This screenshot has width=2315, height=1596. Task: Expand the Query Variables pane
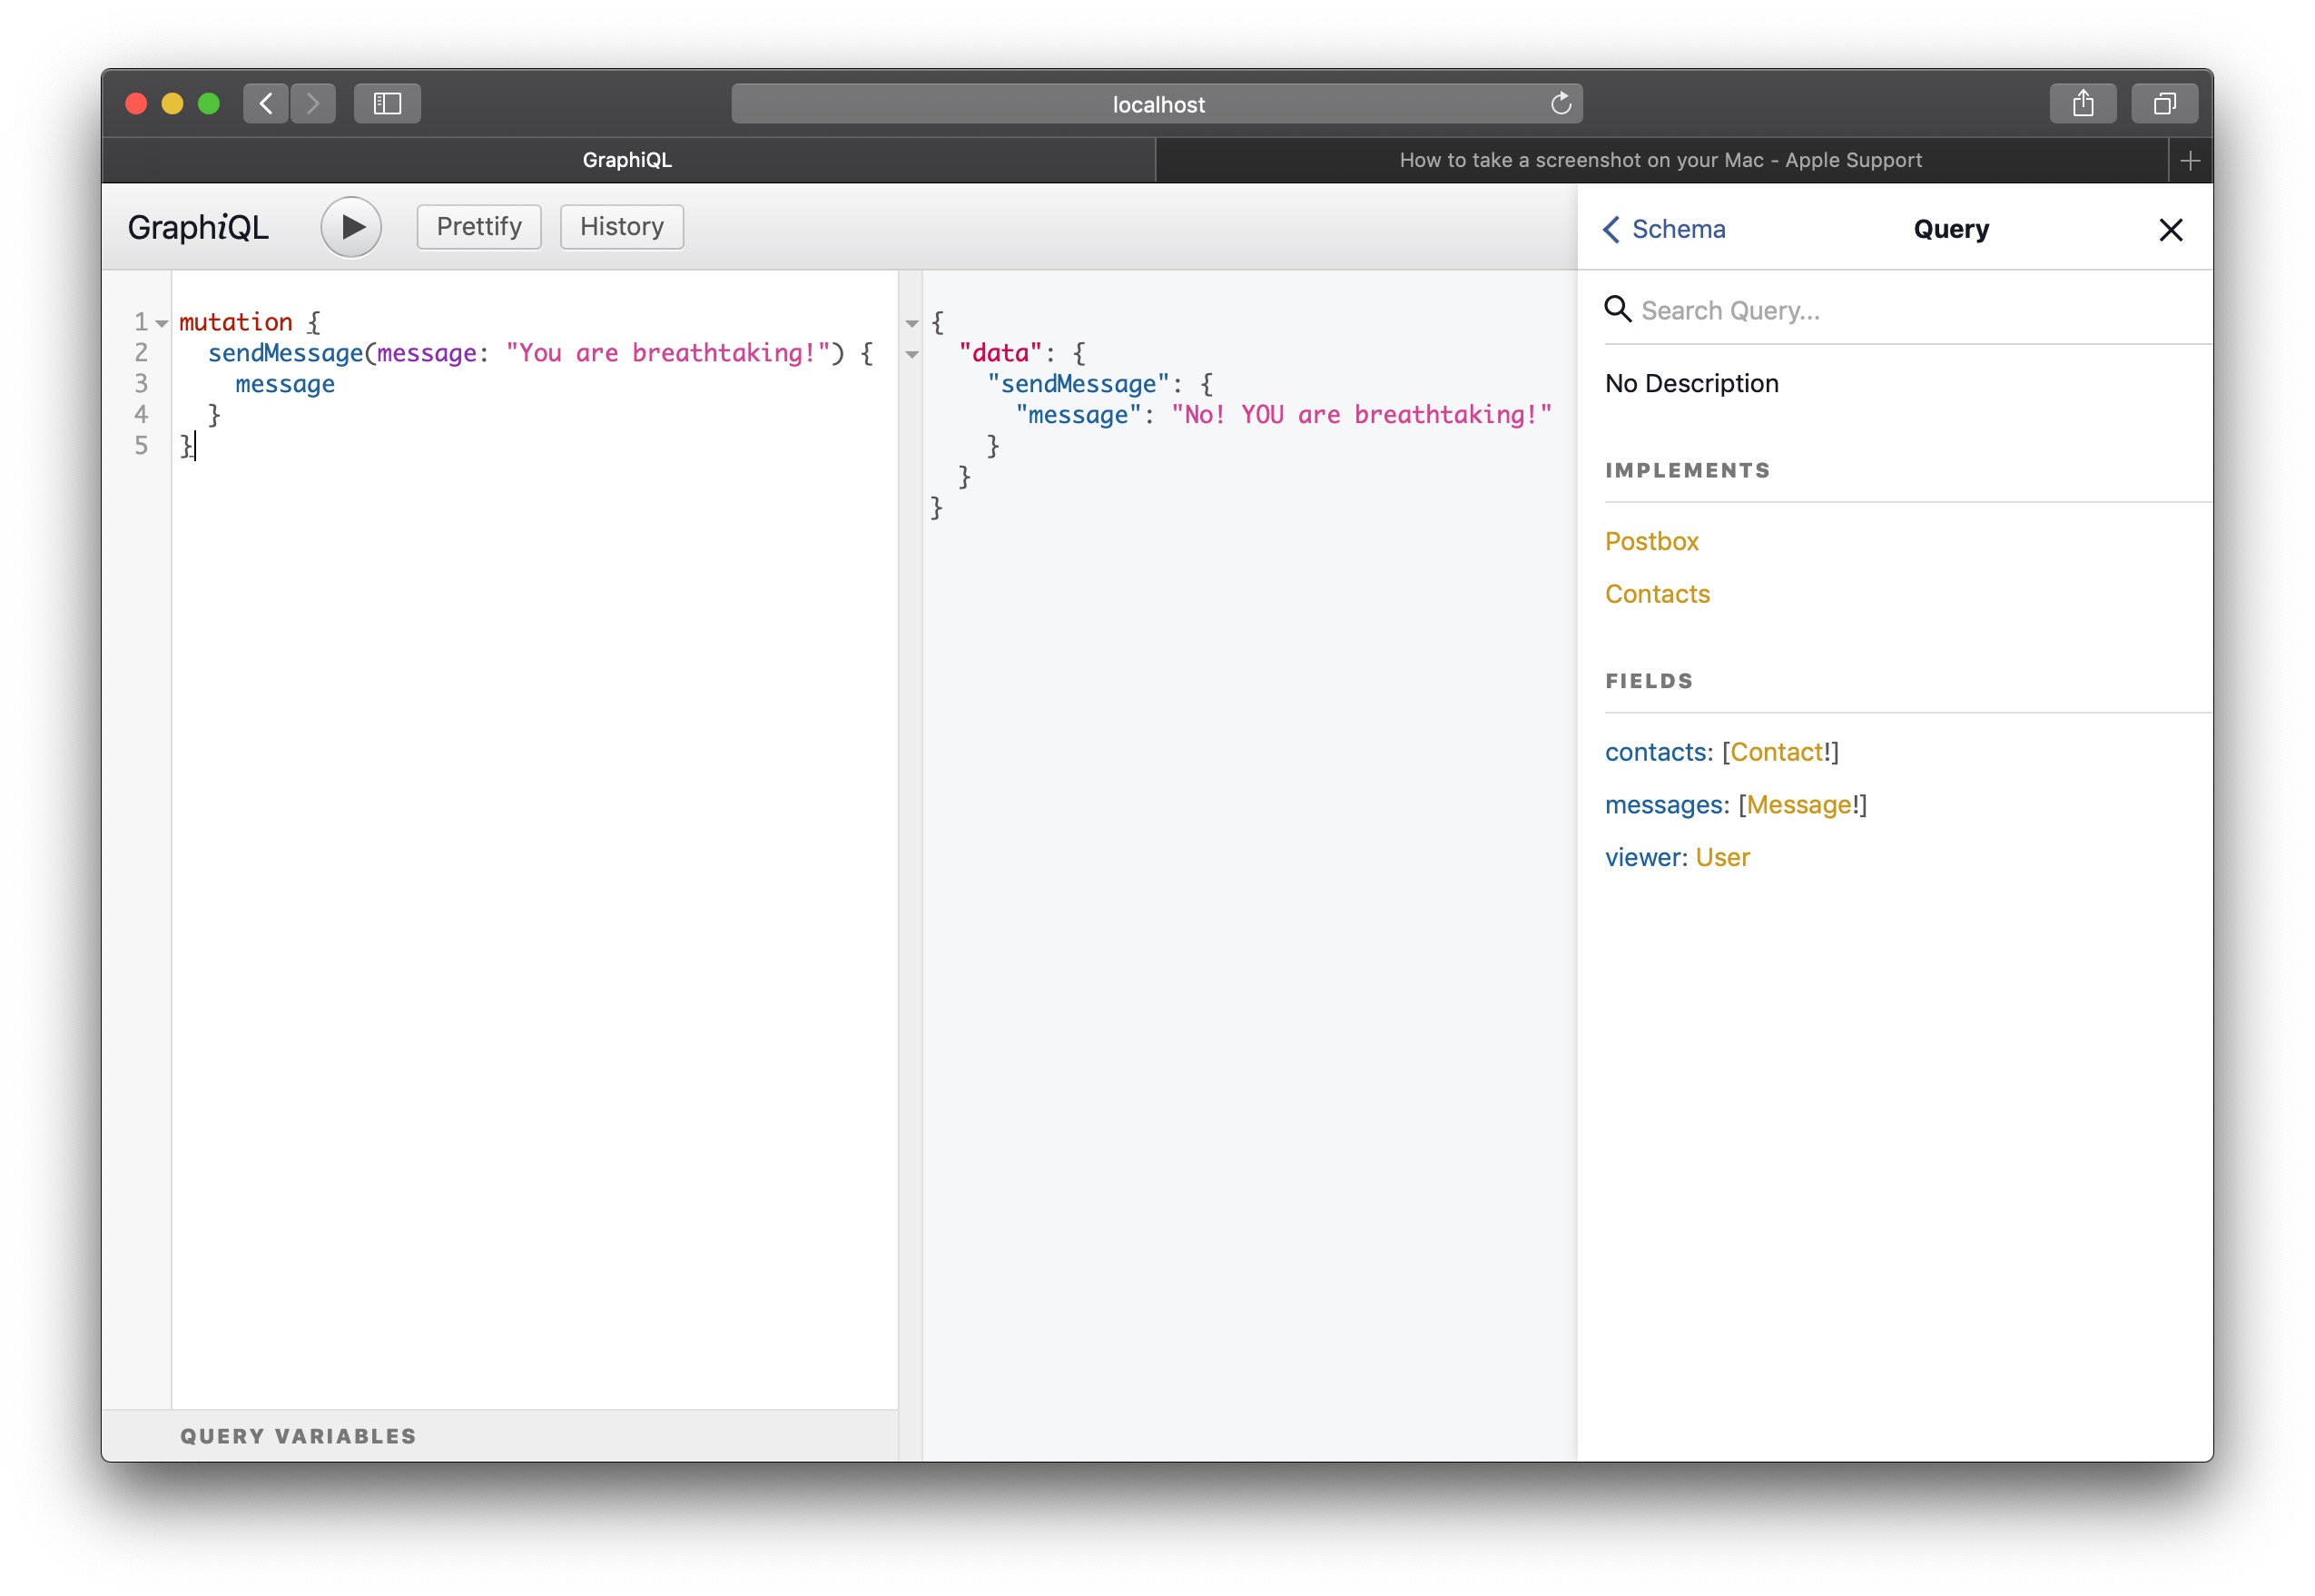[x=298, y=1436]
